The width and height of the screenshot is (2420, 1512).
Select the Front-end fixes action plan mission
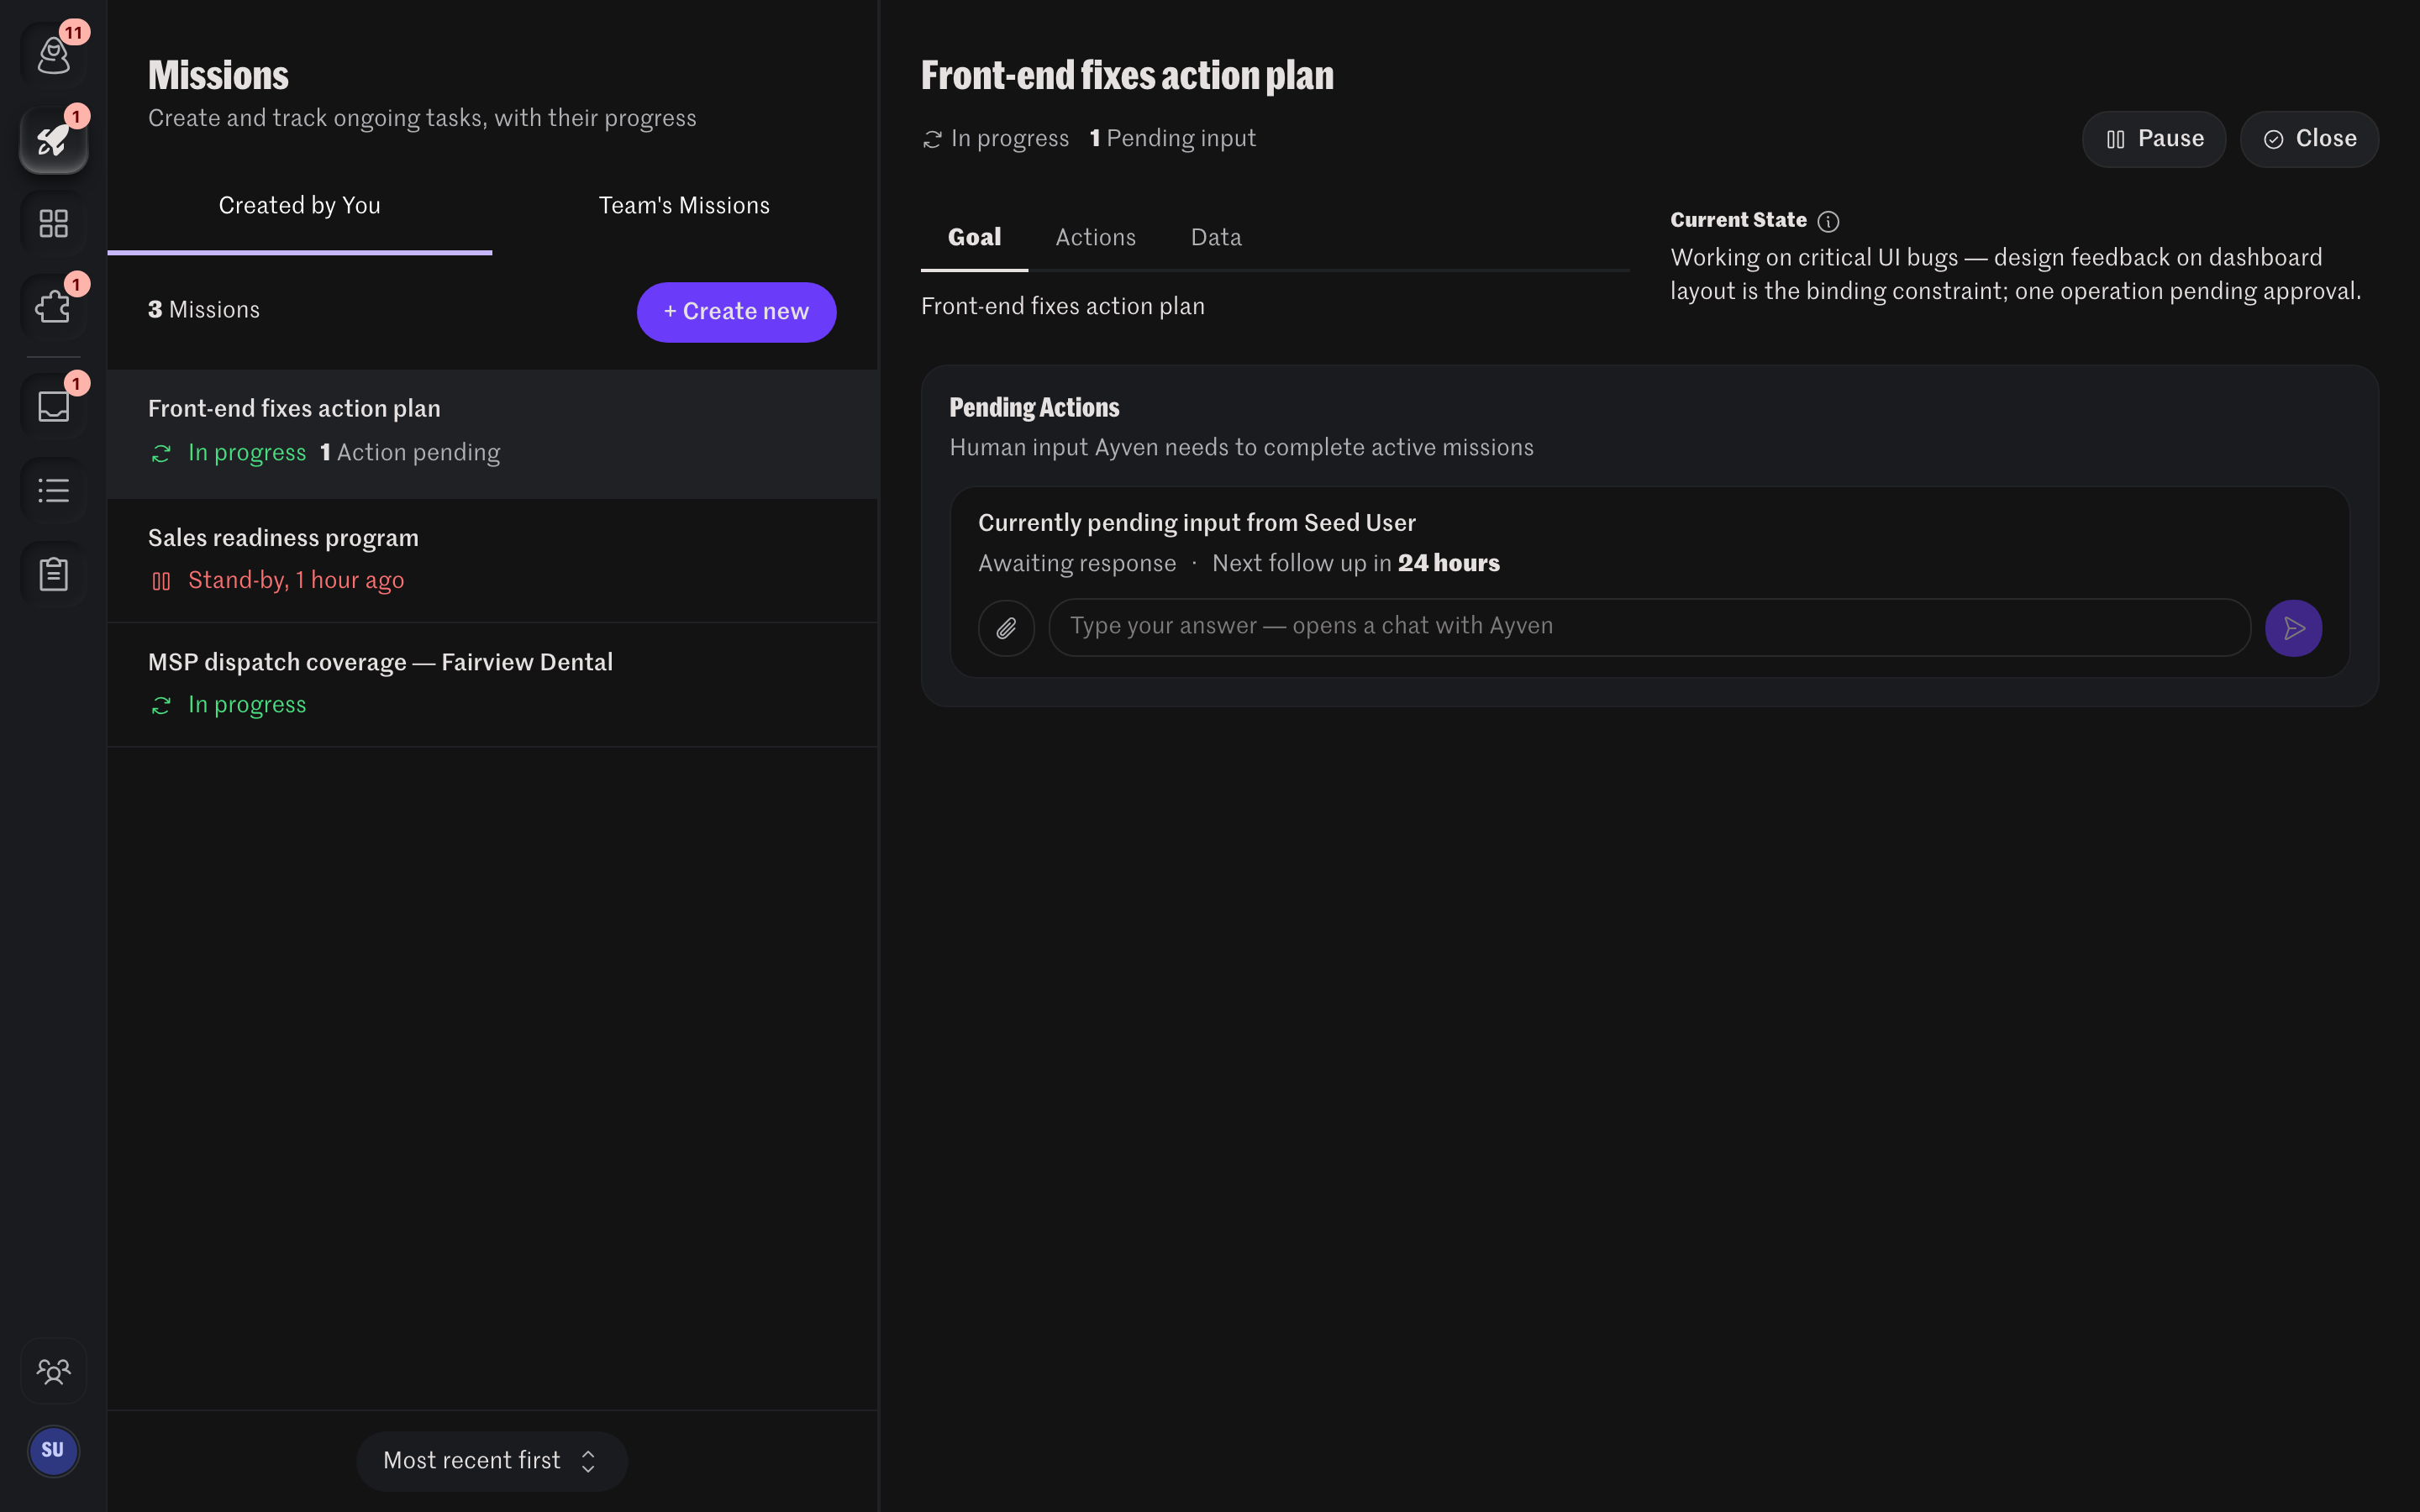click(493, 434)
